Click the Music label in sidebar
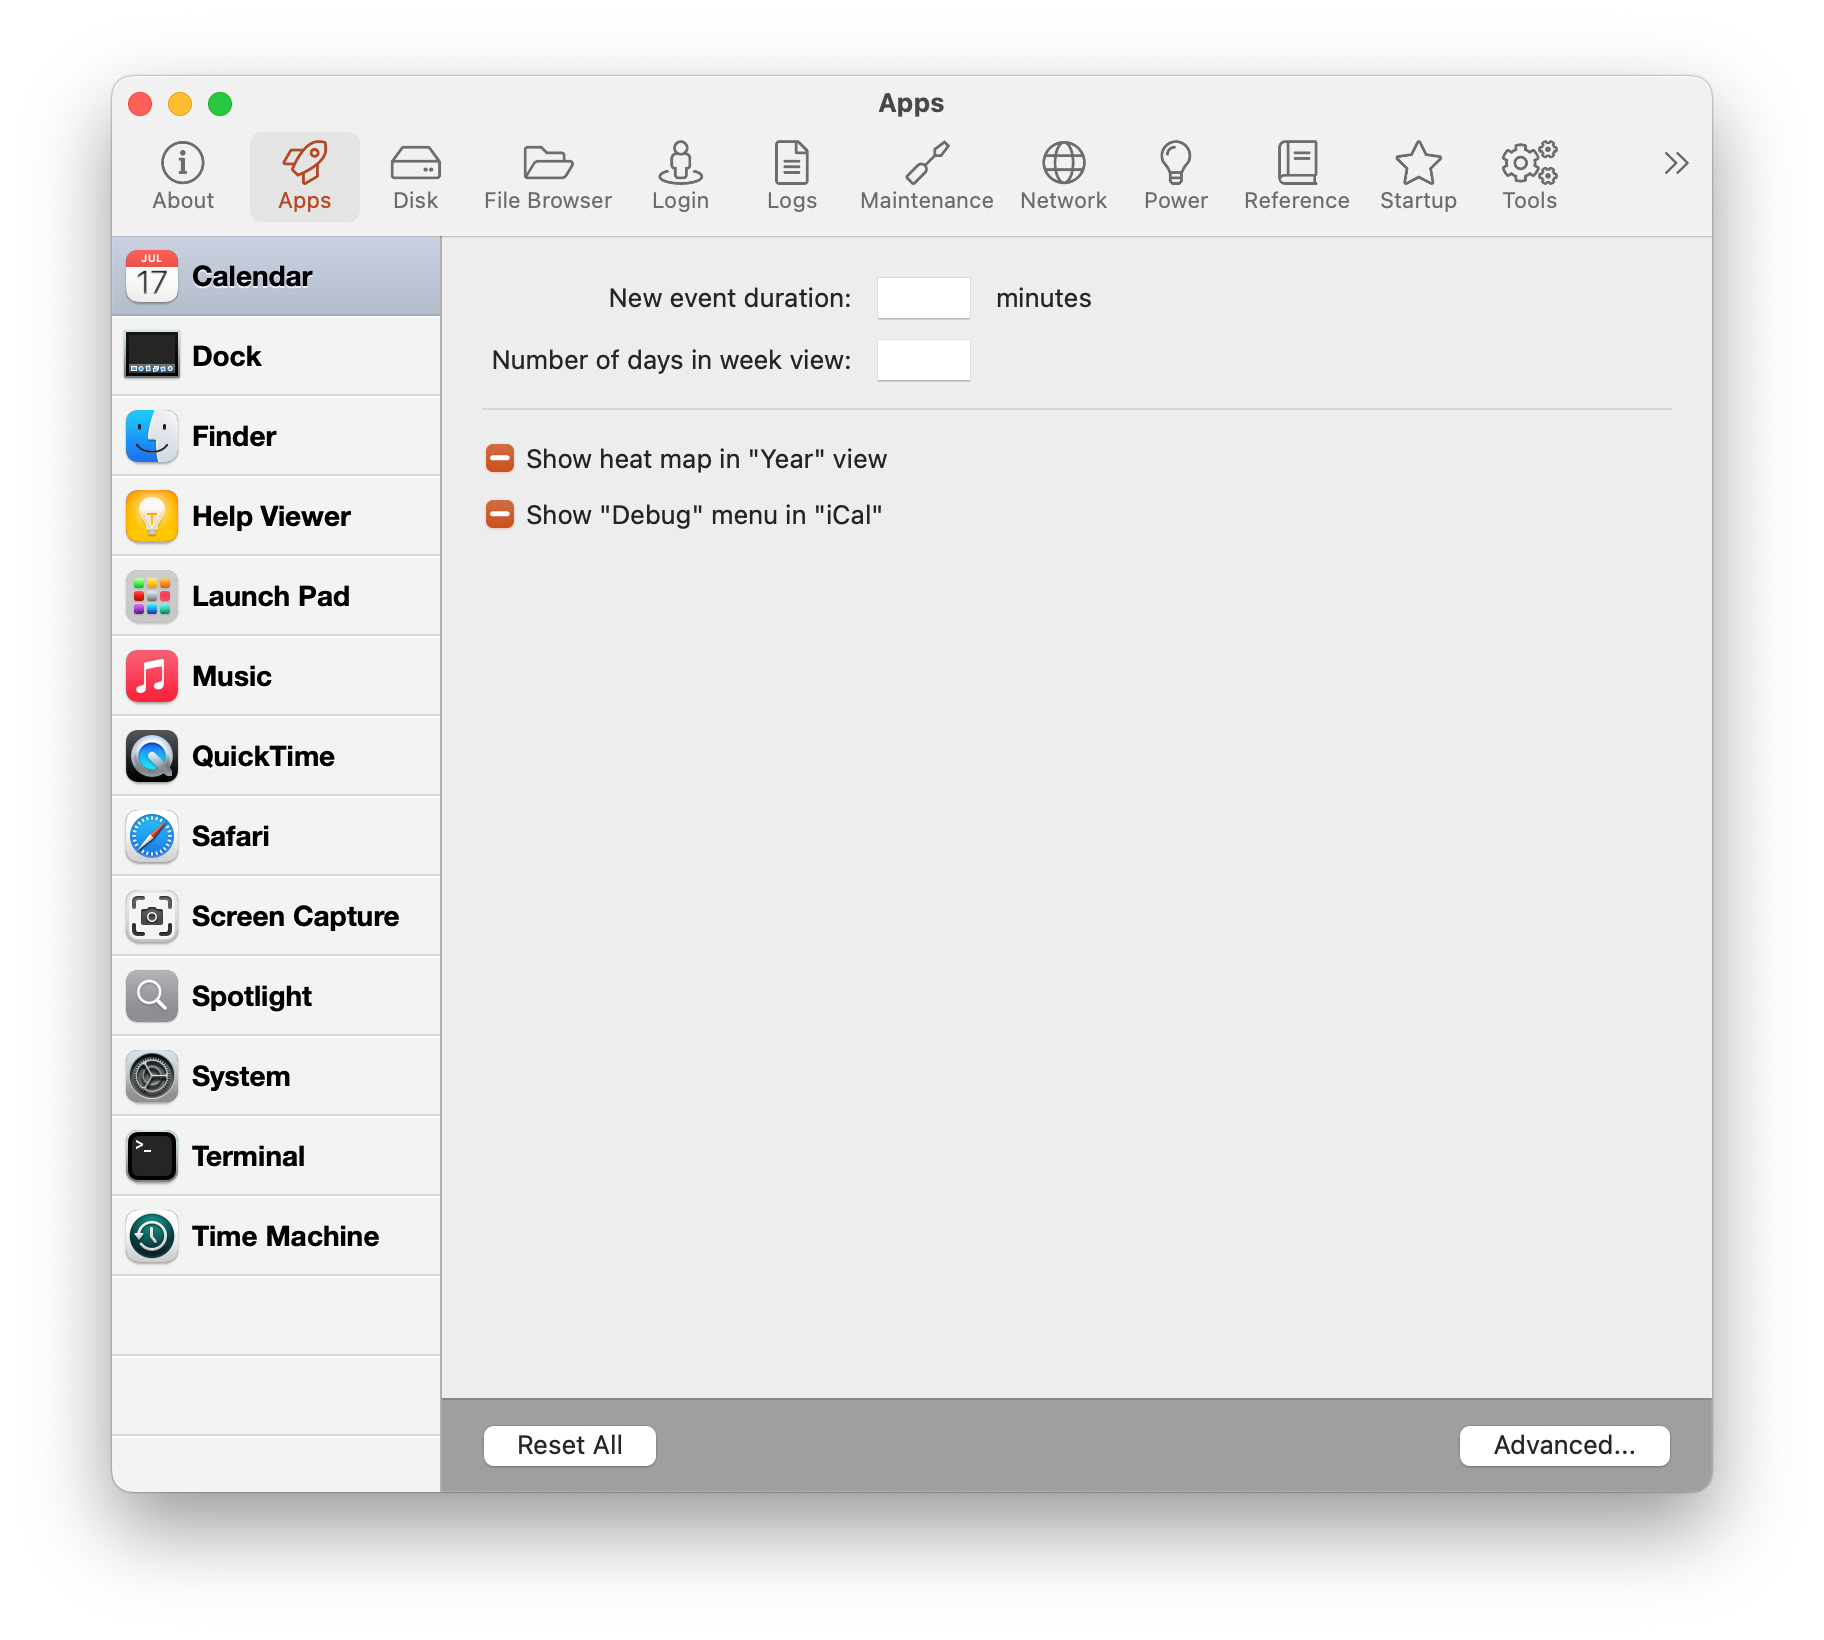1824x1640 pixels. 232,676
